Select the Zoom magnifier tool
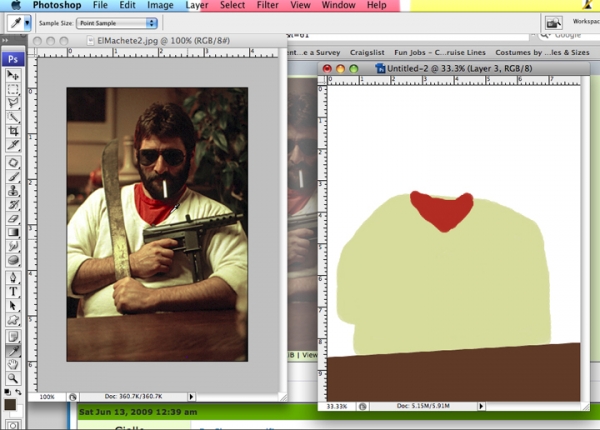The height and width of the screenshot is (430, 600). pyautogui.click(x=13, y=379)
